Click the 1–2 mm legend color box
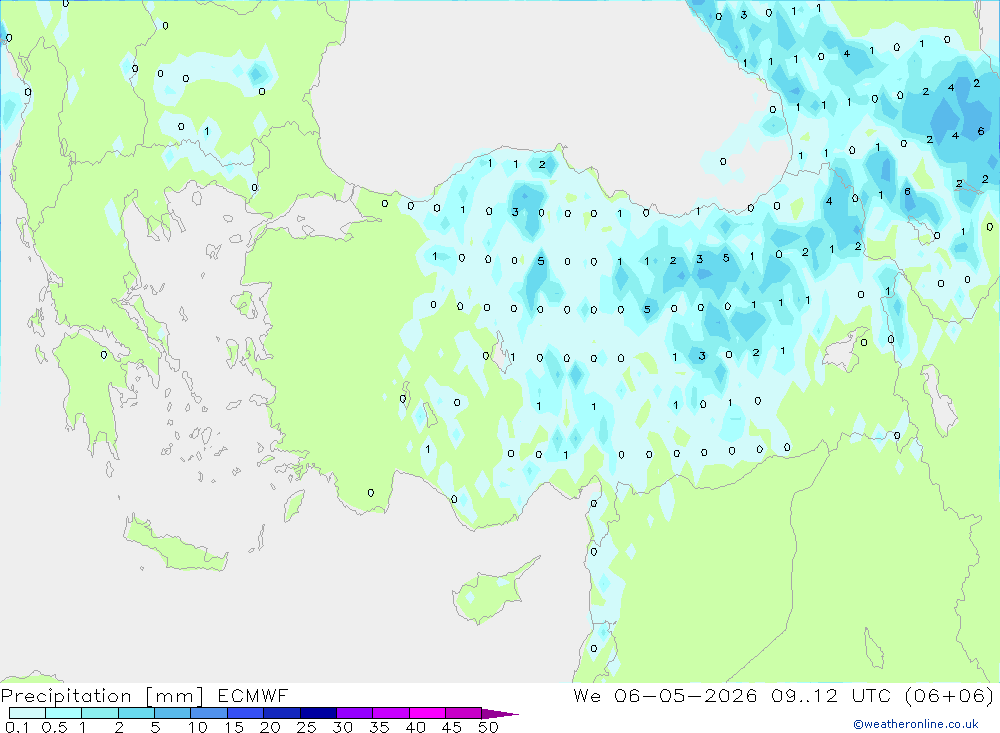The height and width of the screenshot is (733, 1000). [x=100, y=713]
